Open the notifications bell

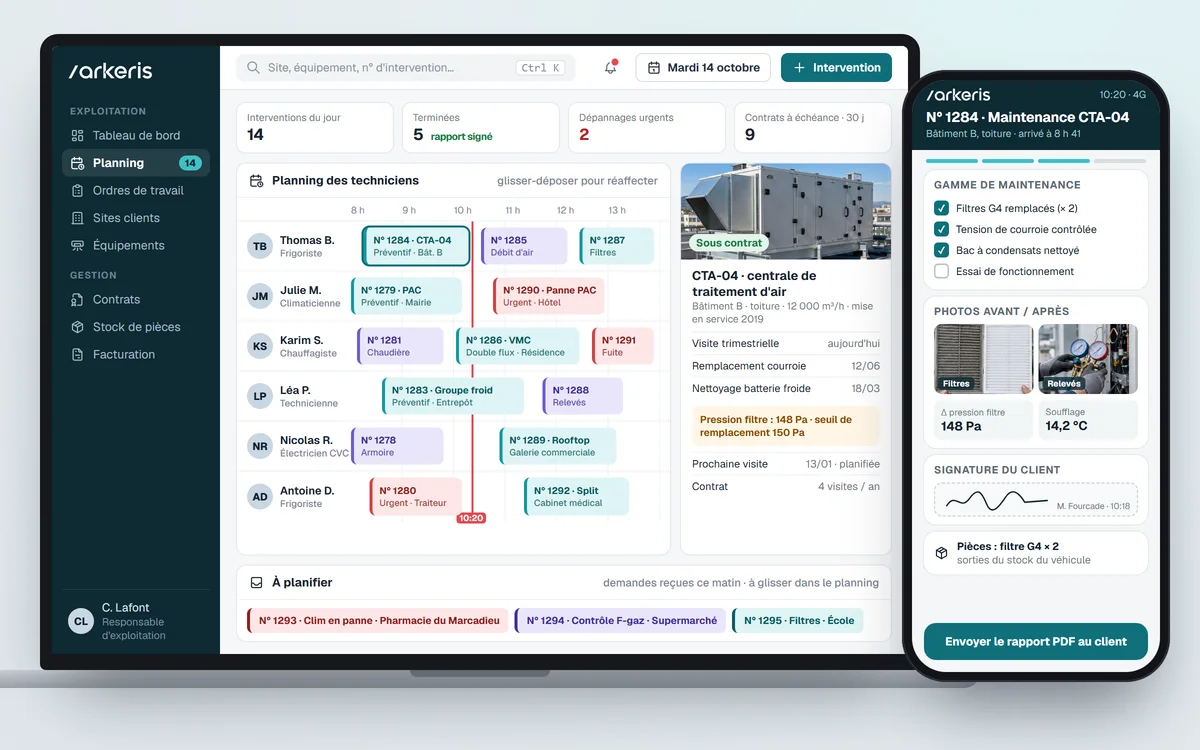[610, 68]
